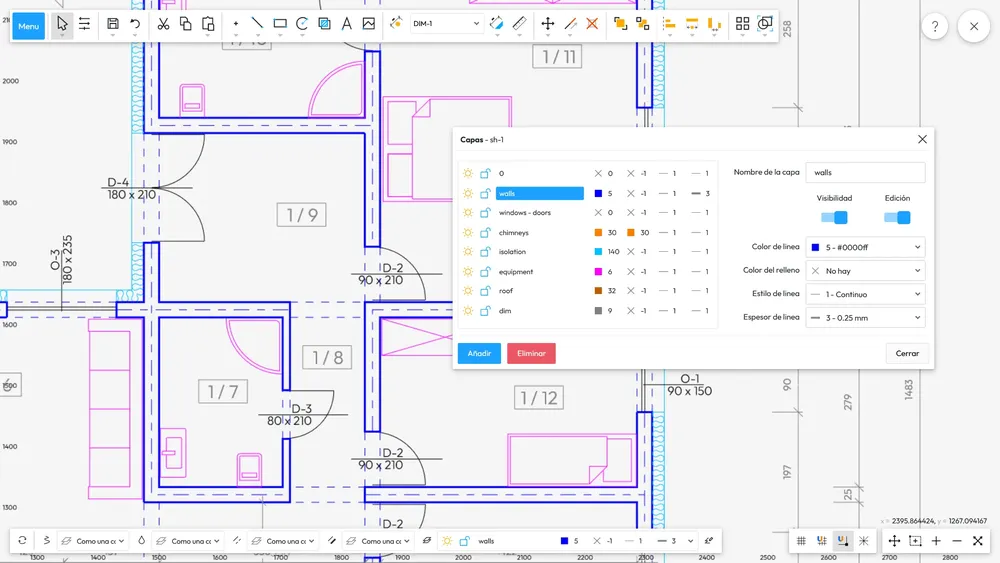This screenshot has height=563, width=1000.
Task: Activate the text tool in toolbar
Action: click(347, 24)
